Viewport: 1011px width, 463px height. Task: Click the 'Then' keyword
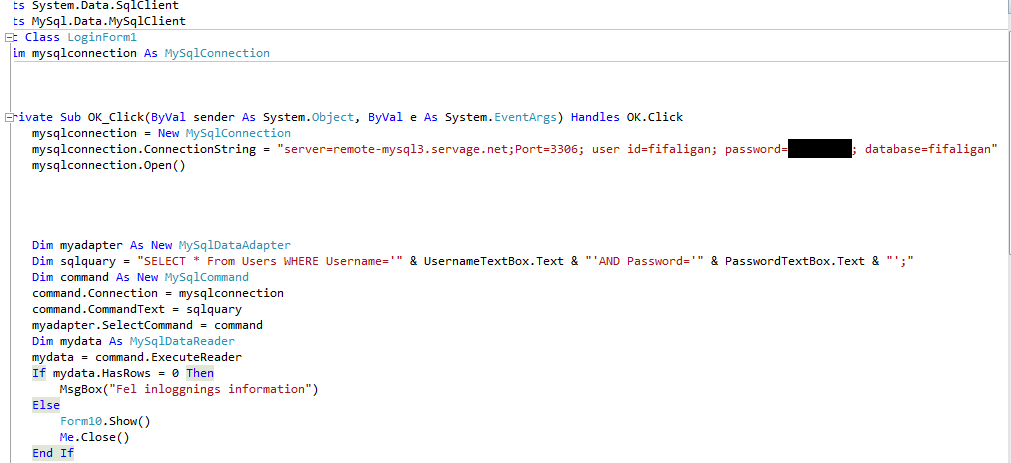200,373
